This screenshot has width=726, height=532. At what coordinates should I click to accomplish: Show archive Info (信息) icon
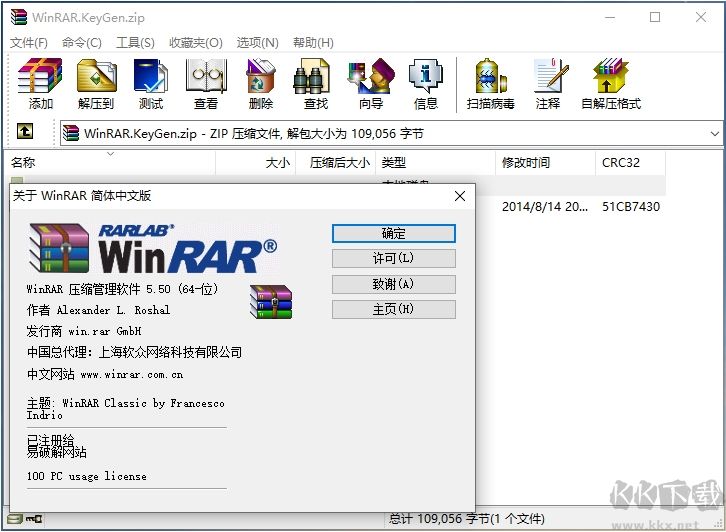pyautogui.click(x=426, y=84)
